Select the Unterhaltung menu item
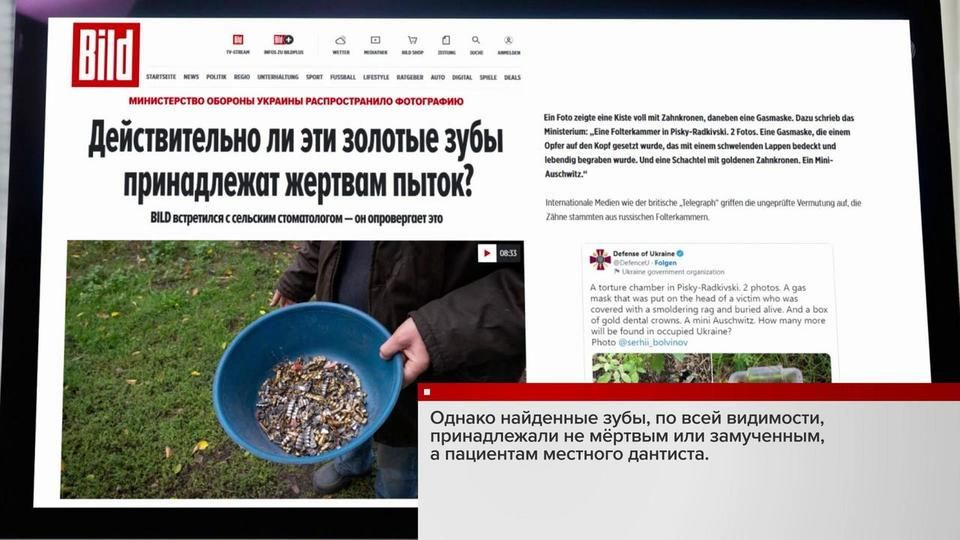 coord(276,77)
